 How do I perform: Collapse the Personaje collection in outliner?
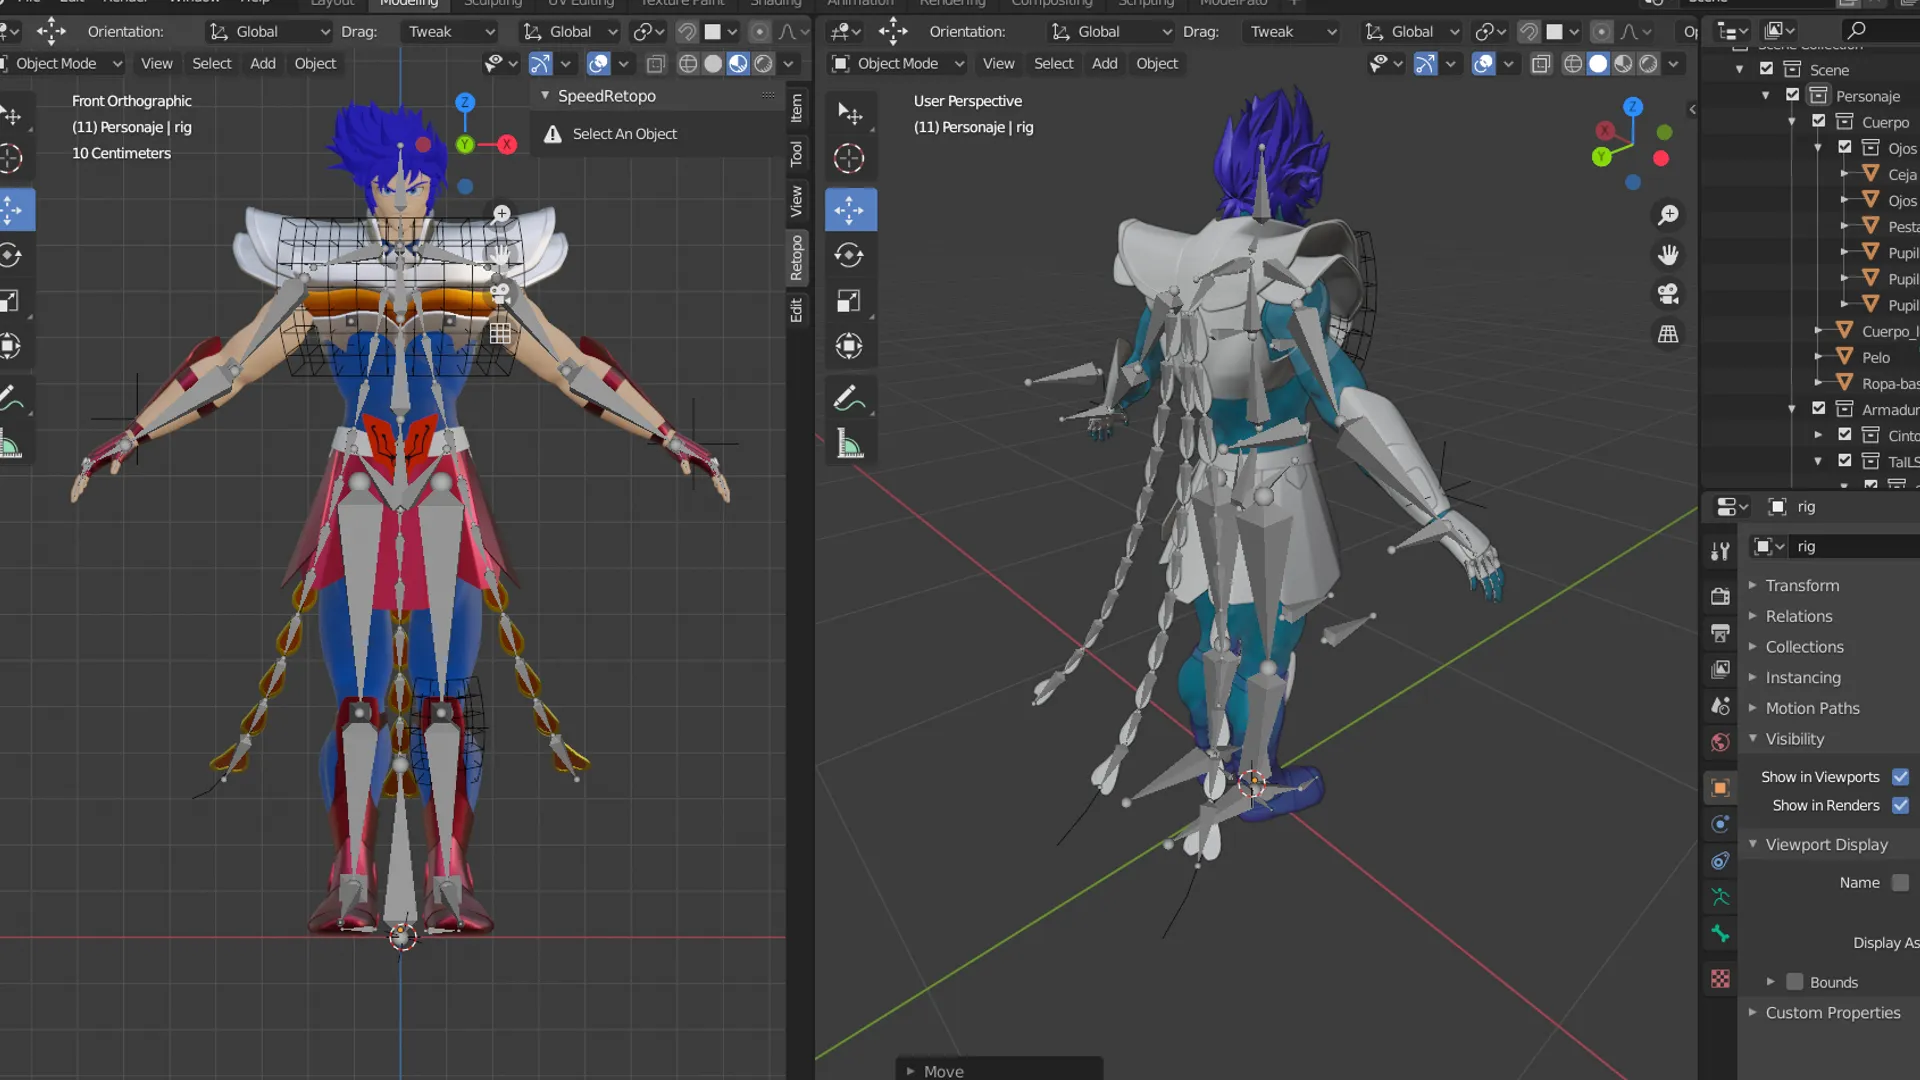tap(1766, 95)
